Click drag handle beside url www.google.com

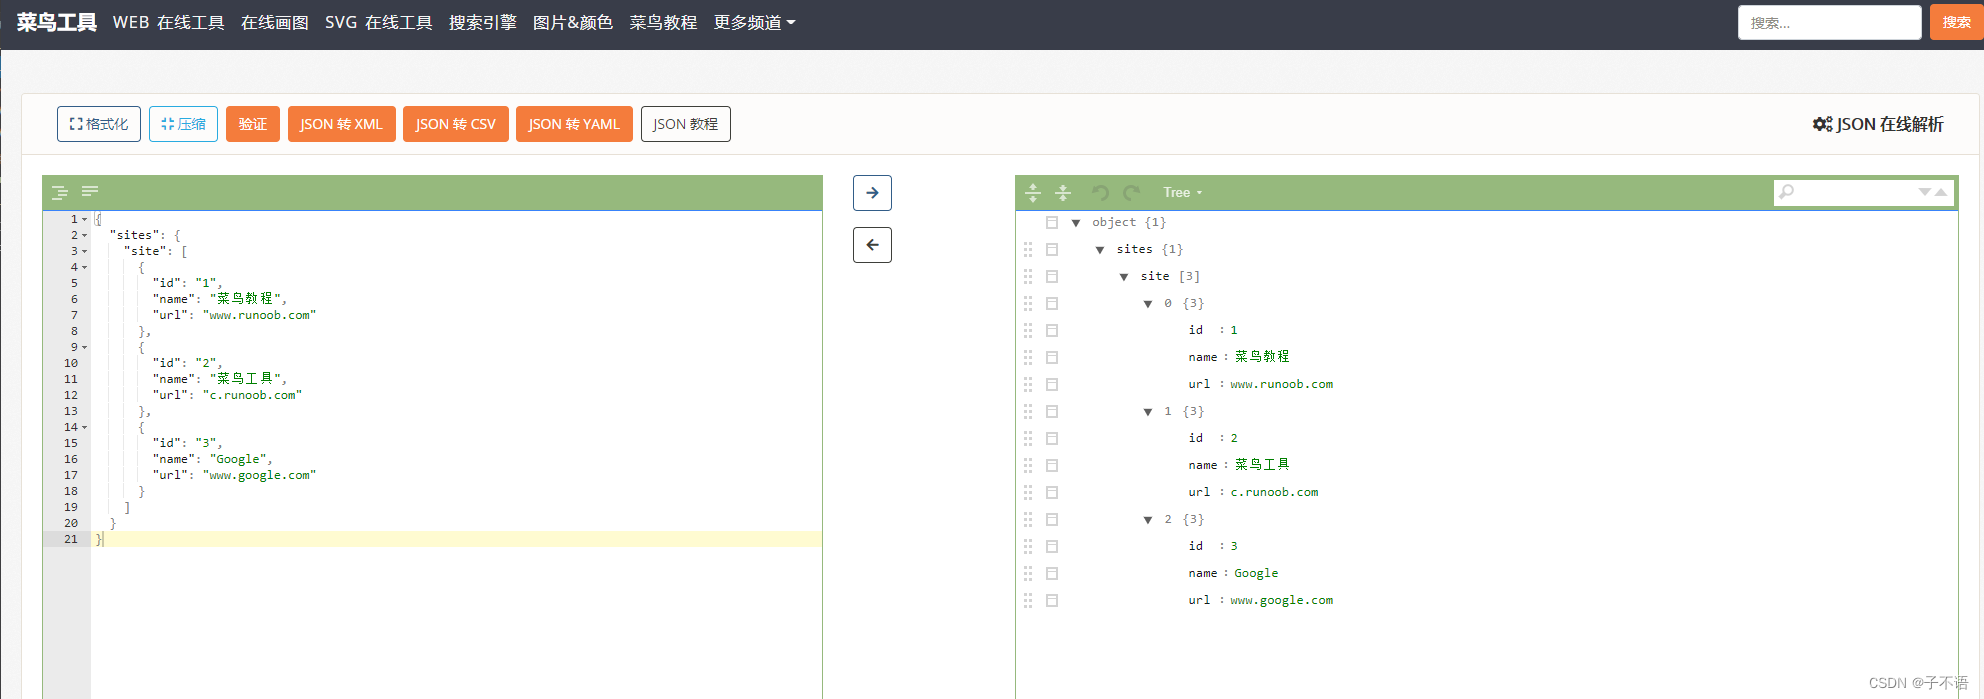point(1028,600)
